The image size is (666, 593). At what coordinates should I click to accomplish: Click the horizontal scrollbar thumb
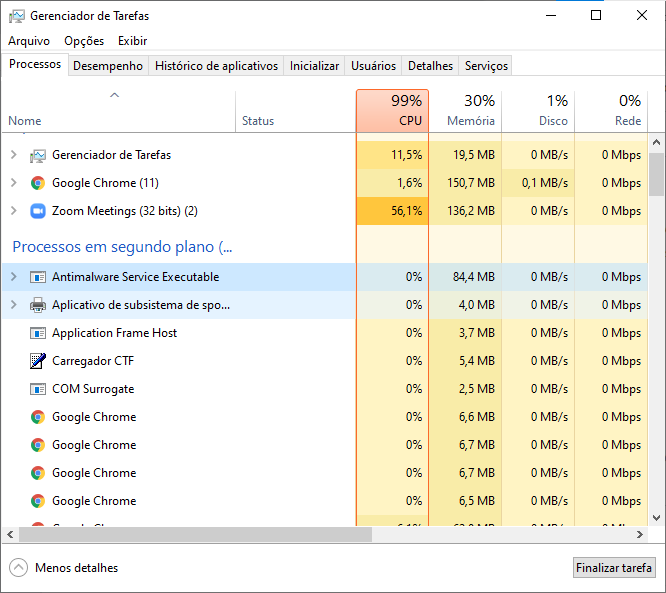click(195, 535)
